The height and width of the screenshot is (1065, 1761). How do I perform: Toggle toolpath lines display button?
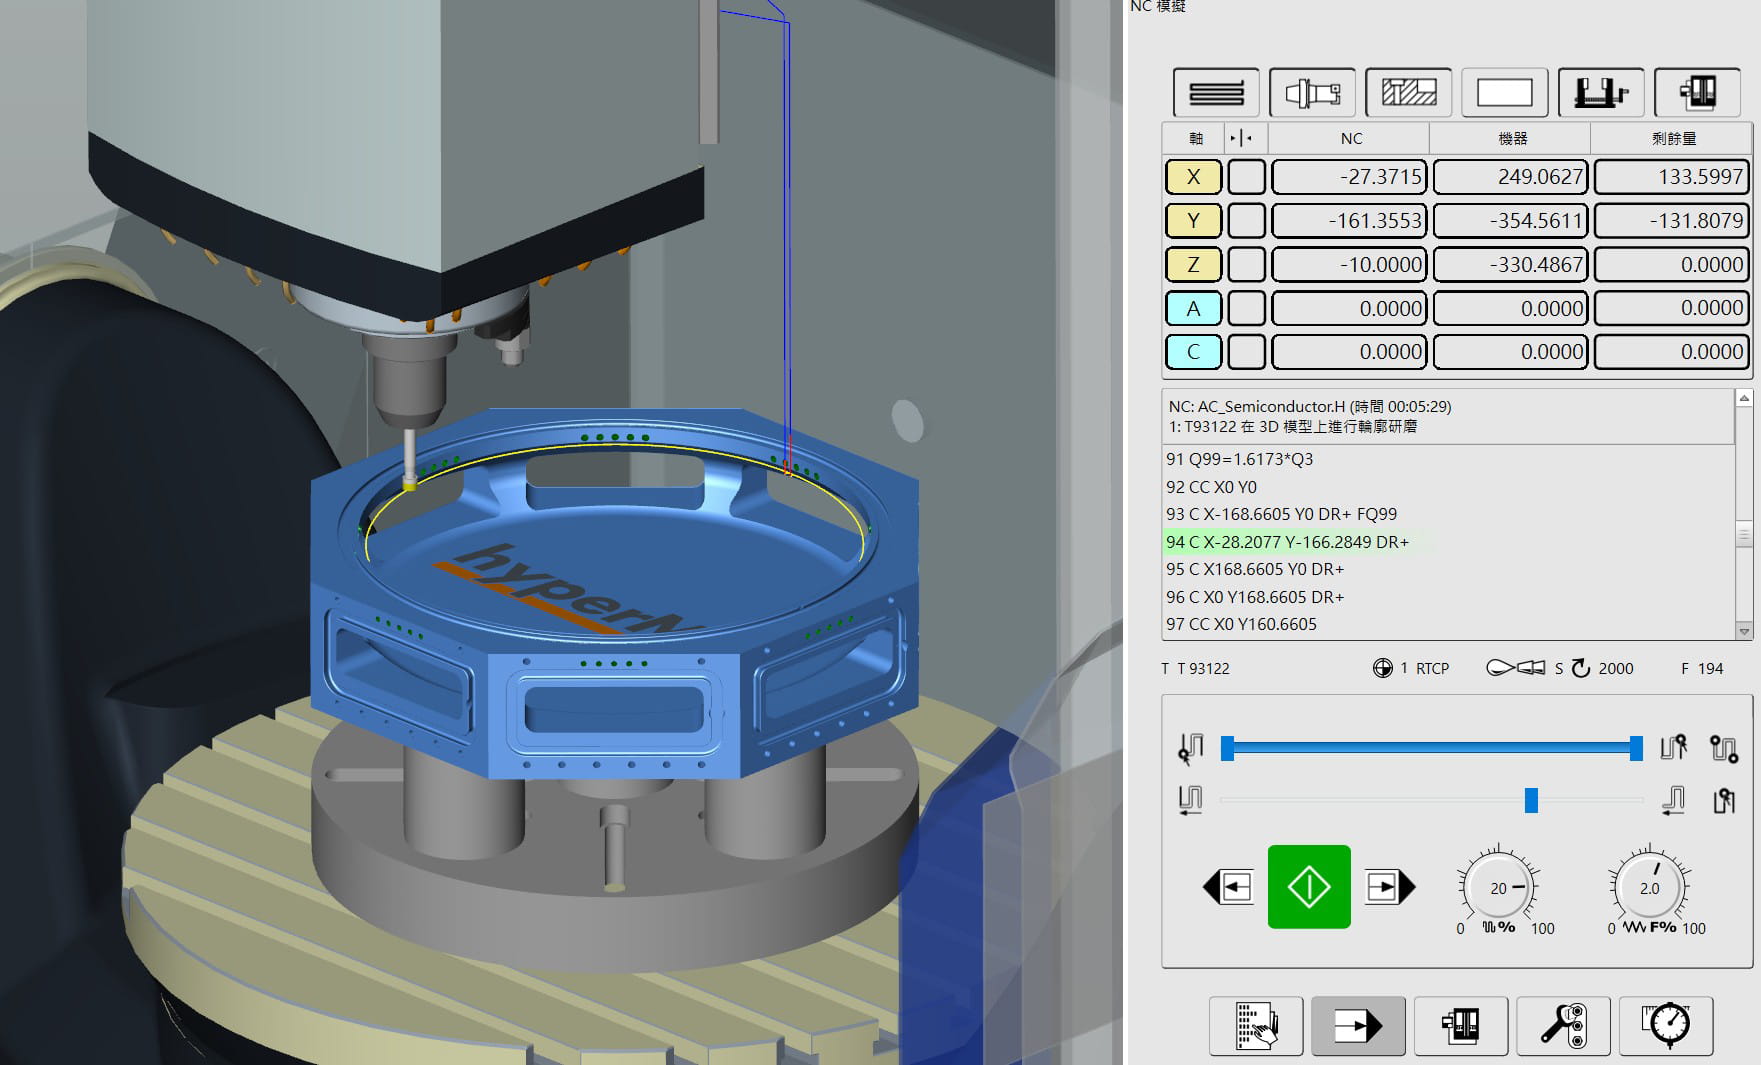click(x=1215, y=93)
